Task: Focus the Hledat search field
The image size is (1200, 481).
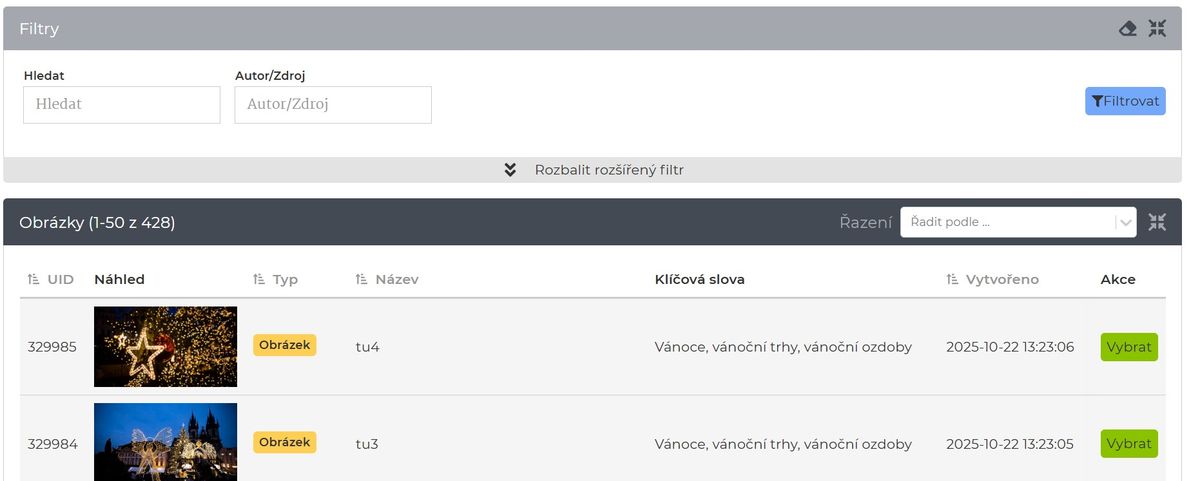Action: pyautogui.click(x=122, y=104)
